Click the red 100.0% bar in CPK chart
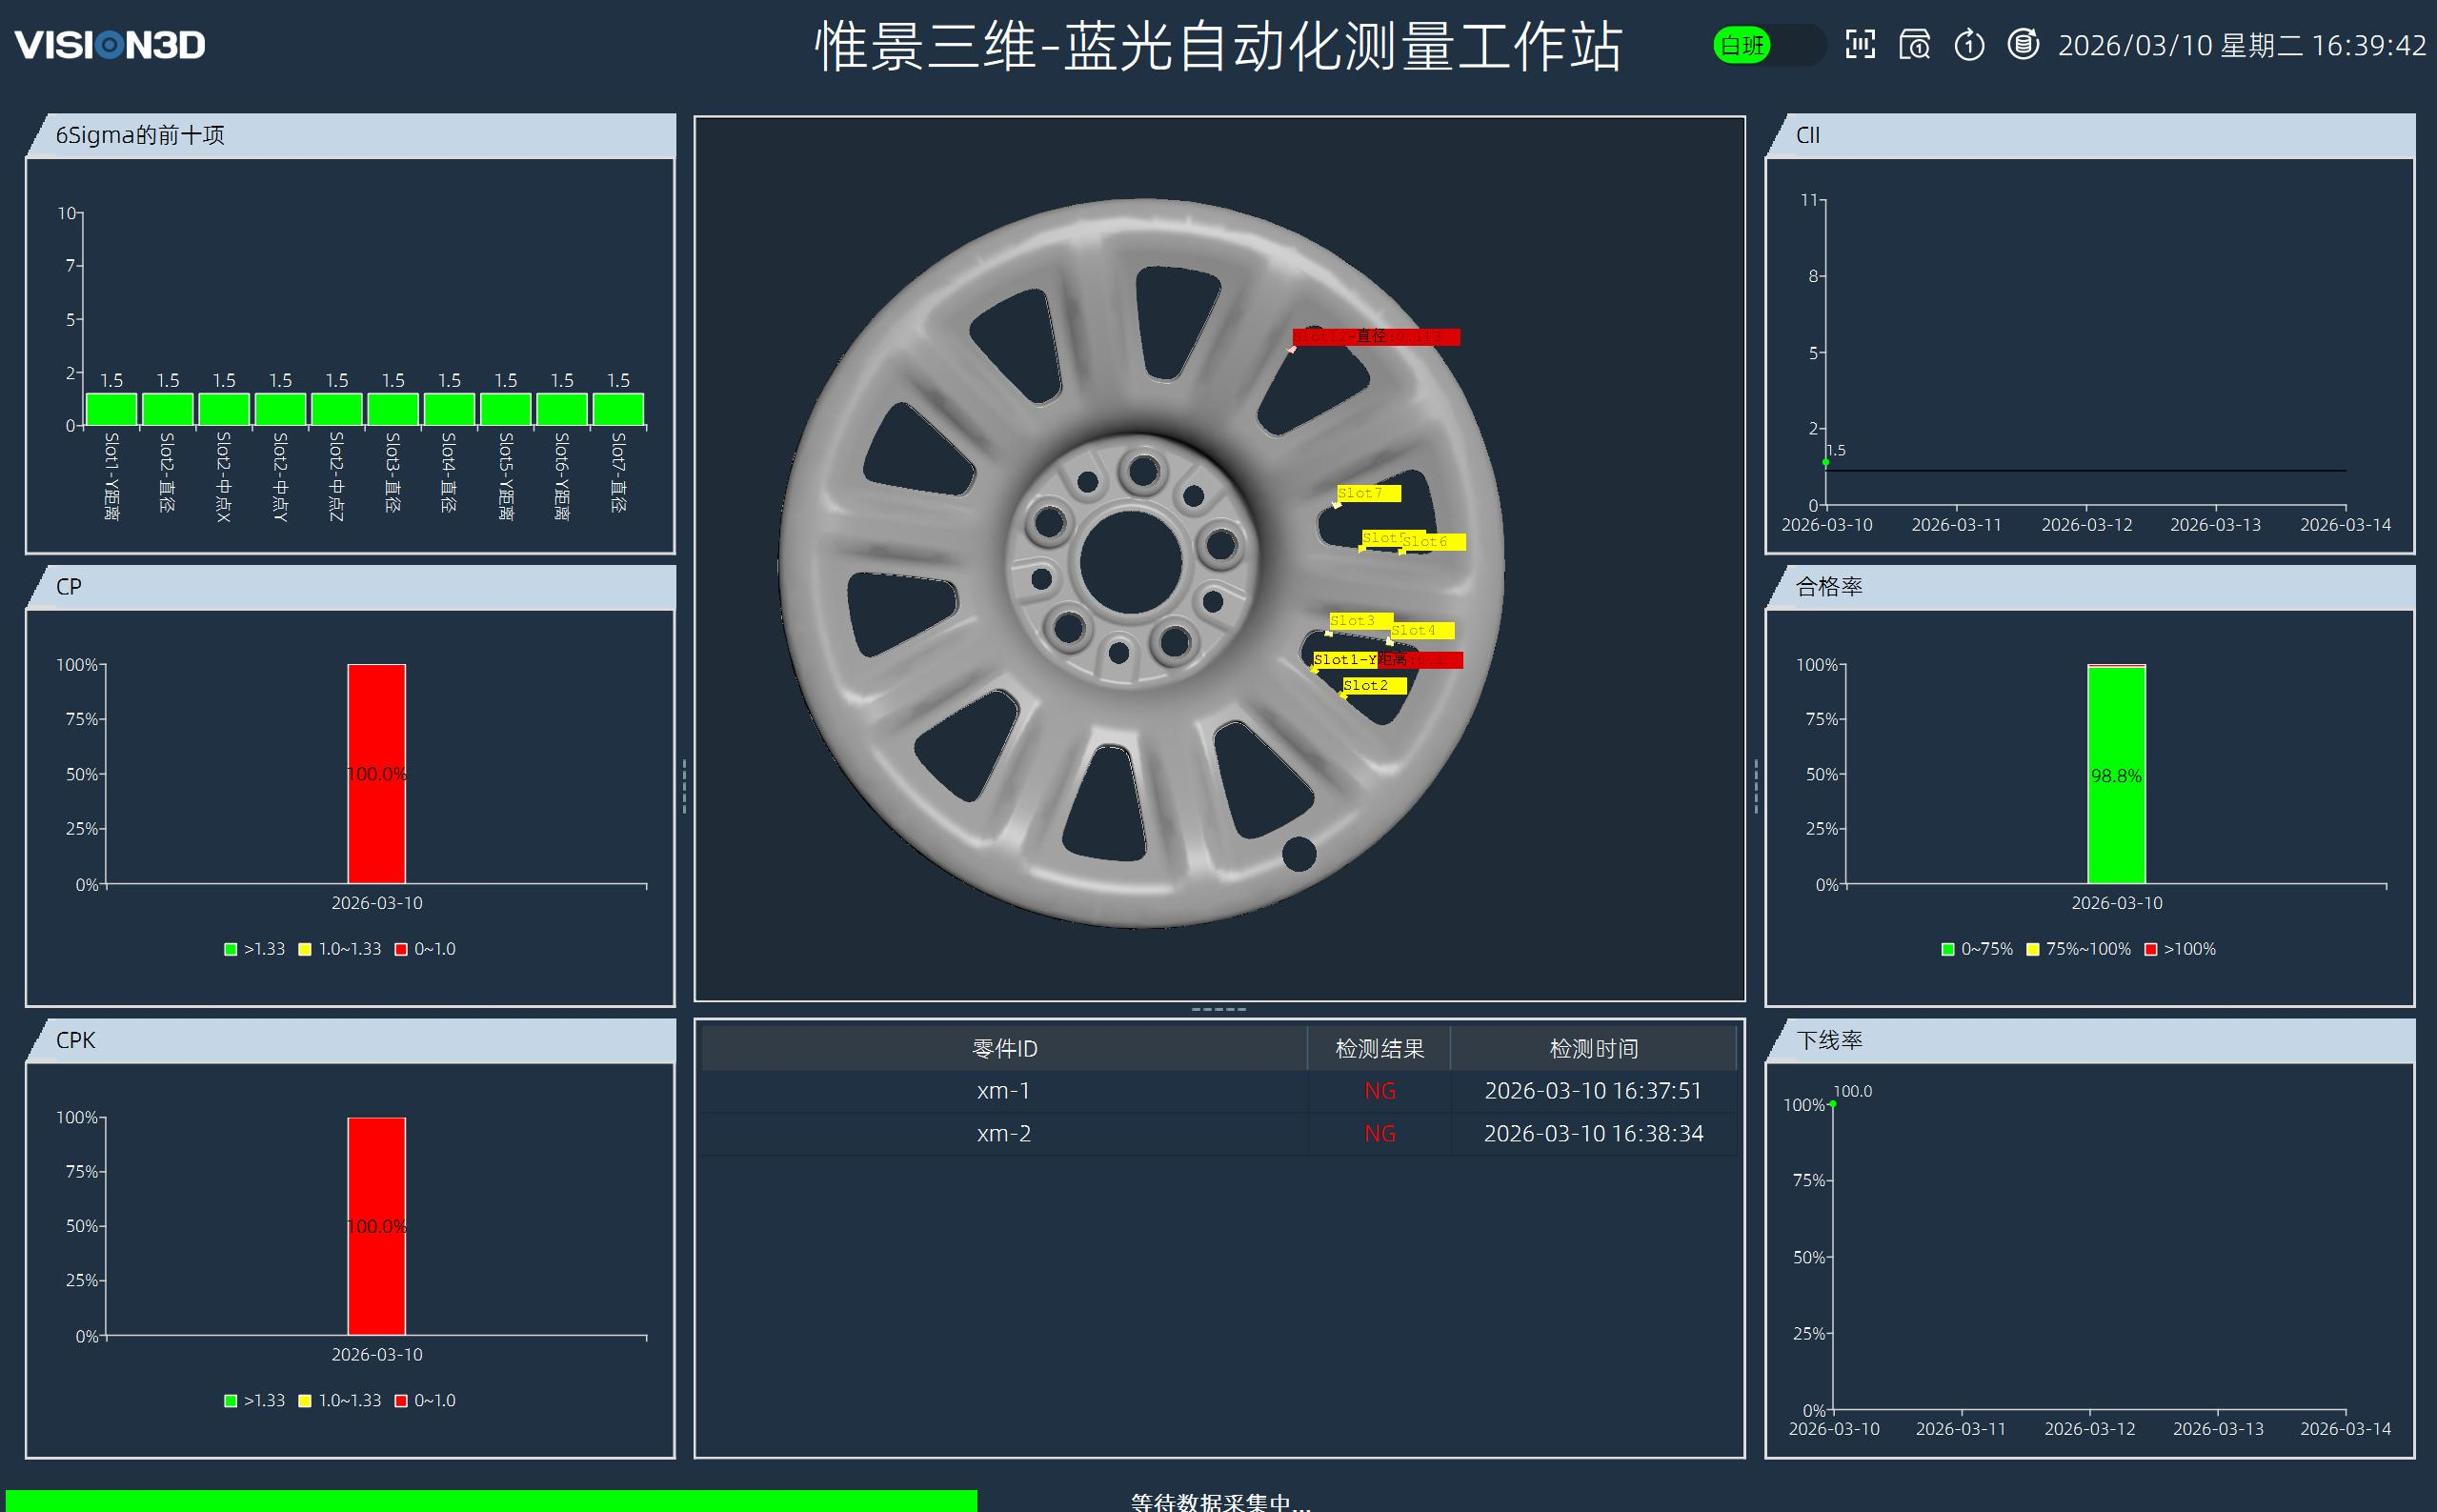 point(377,1226)
